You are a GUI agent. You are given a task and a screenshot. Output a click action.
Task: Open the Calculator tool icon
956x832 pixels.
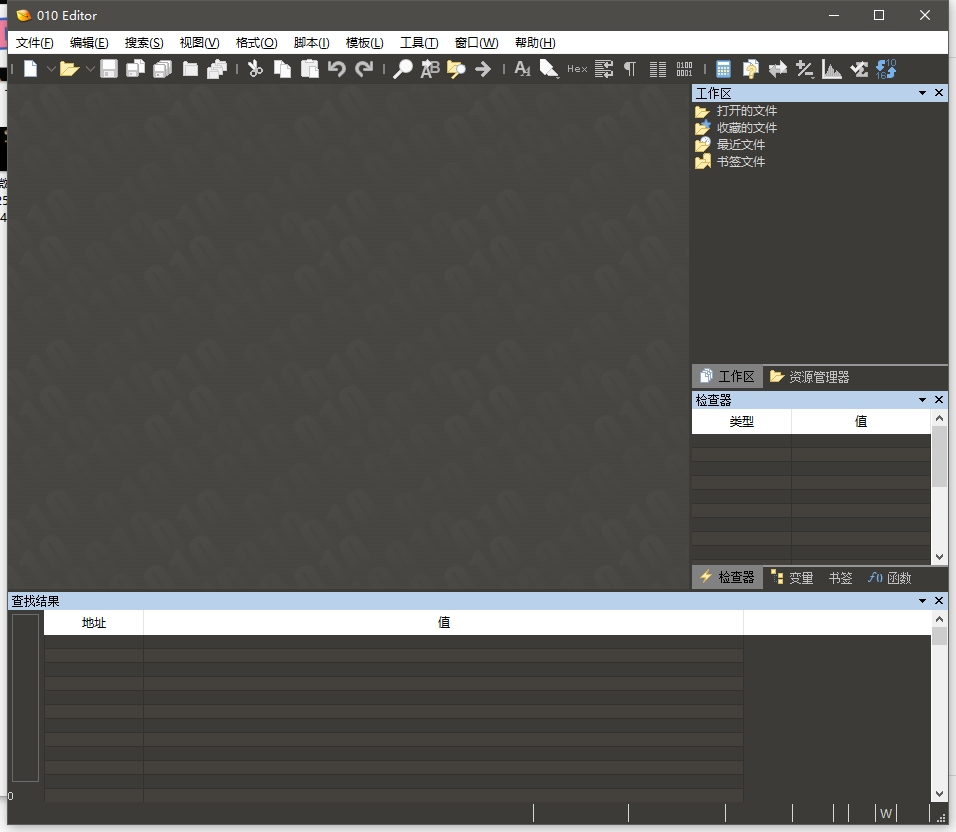pos(723,69)
